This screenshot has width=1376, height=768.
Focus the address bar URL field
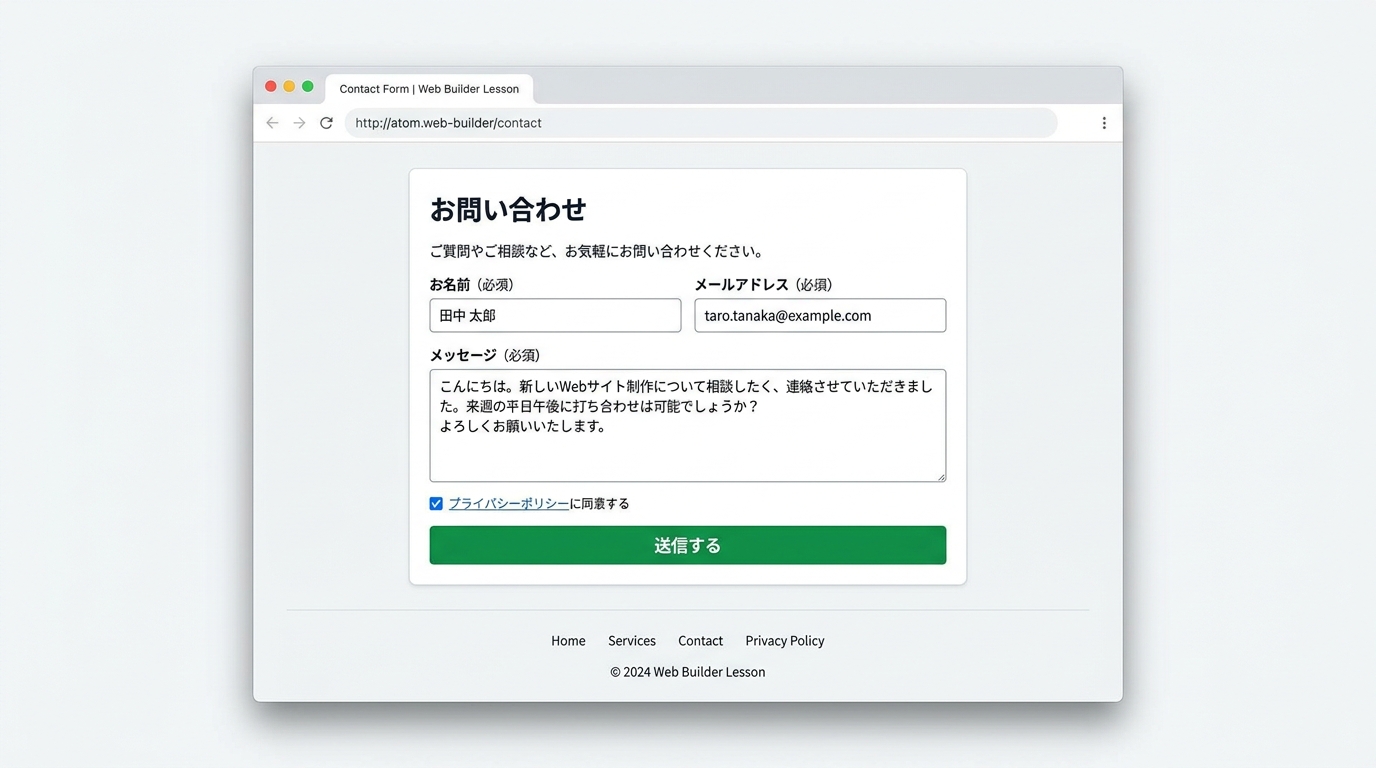click(x=700, y=123)
